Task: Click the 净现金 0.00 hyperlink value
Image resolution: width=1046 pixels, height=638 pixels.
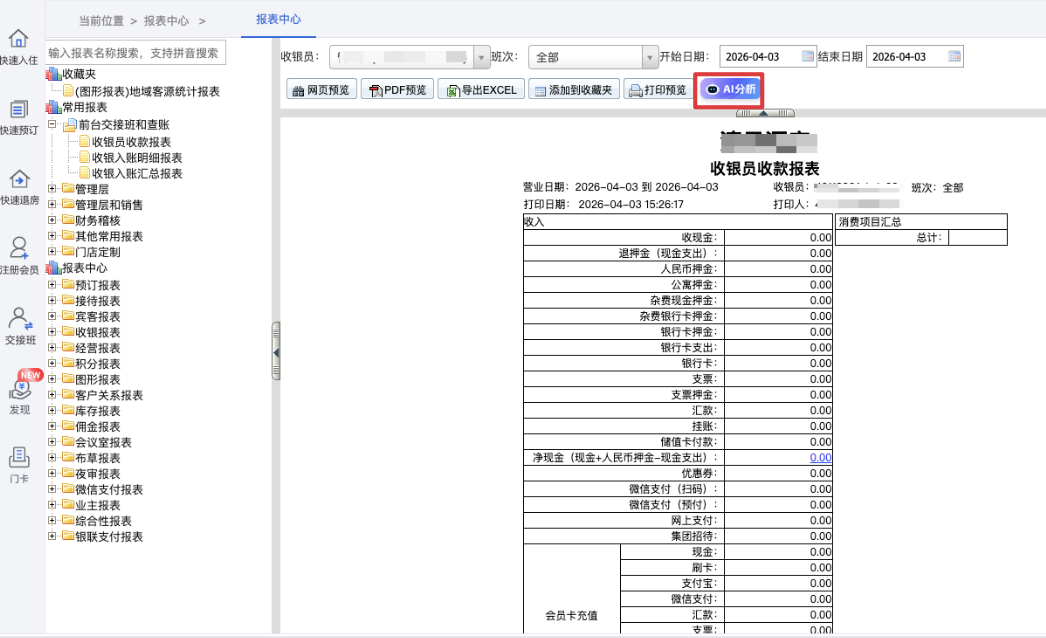Action: coord(821,457)
